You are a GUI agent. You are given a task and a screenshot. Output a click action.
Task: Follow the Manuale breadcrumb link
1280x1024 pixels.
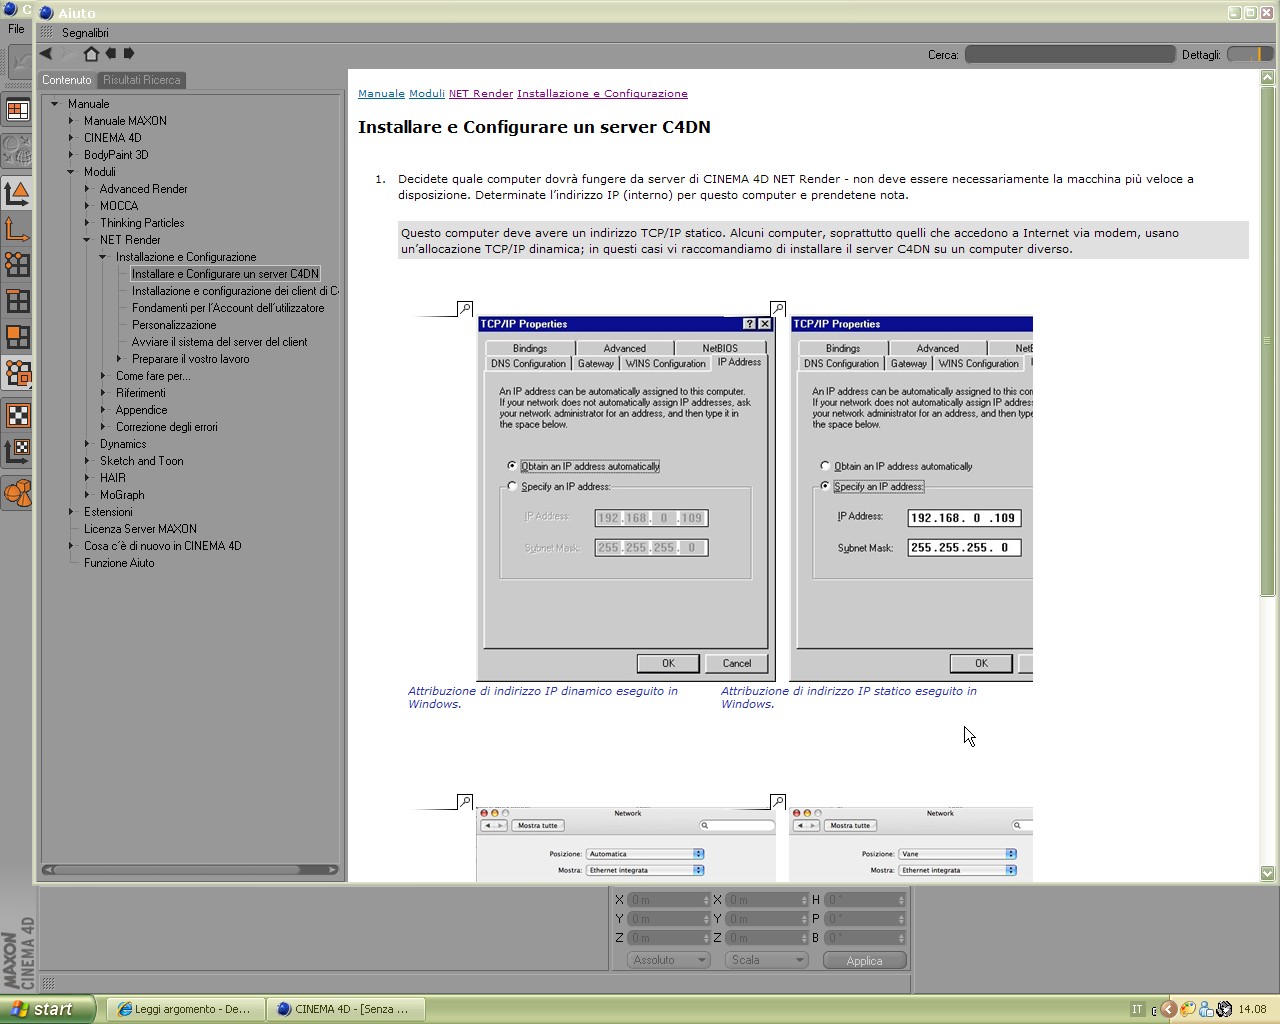click(381, 94)
